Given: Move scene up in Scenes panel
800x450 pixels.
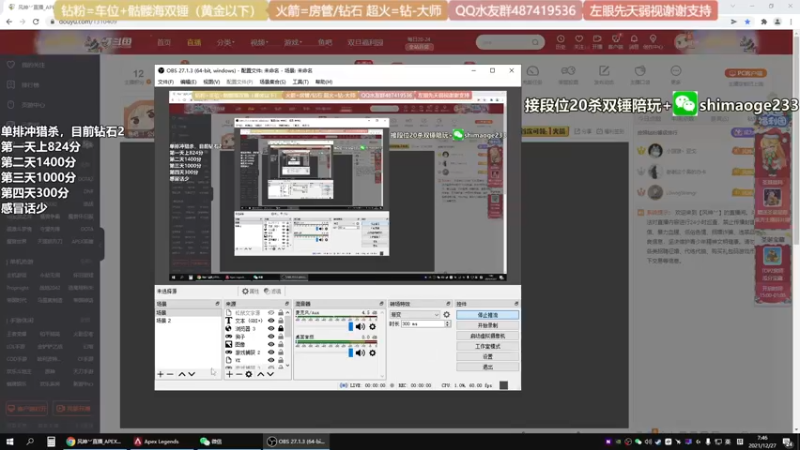Looking at the screenshot, I should click(x=182, y=374).
